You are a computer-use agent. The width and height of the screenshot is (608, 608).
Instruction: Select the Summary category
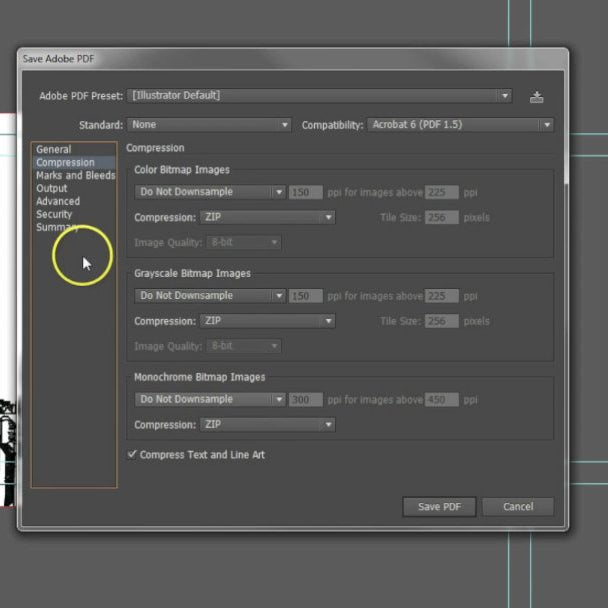tap(56, 227)
